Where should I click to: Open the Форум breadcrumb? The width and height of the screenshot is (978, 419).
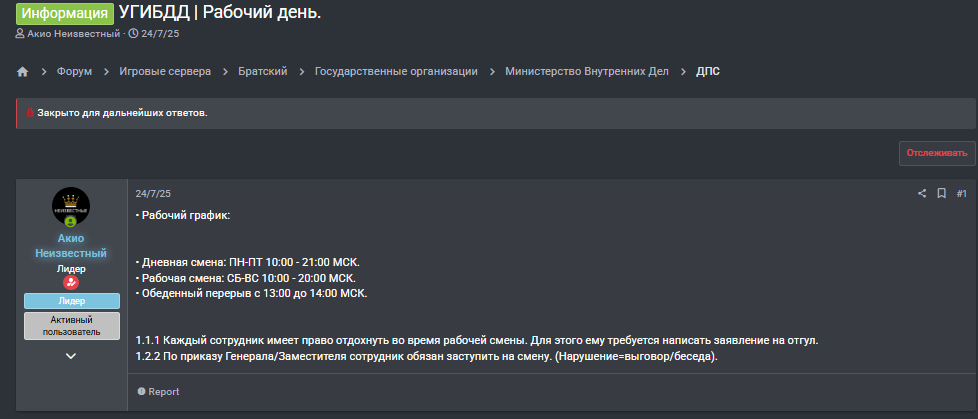74,72
